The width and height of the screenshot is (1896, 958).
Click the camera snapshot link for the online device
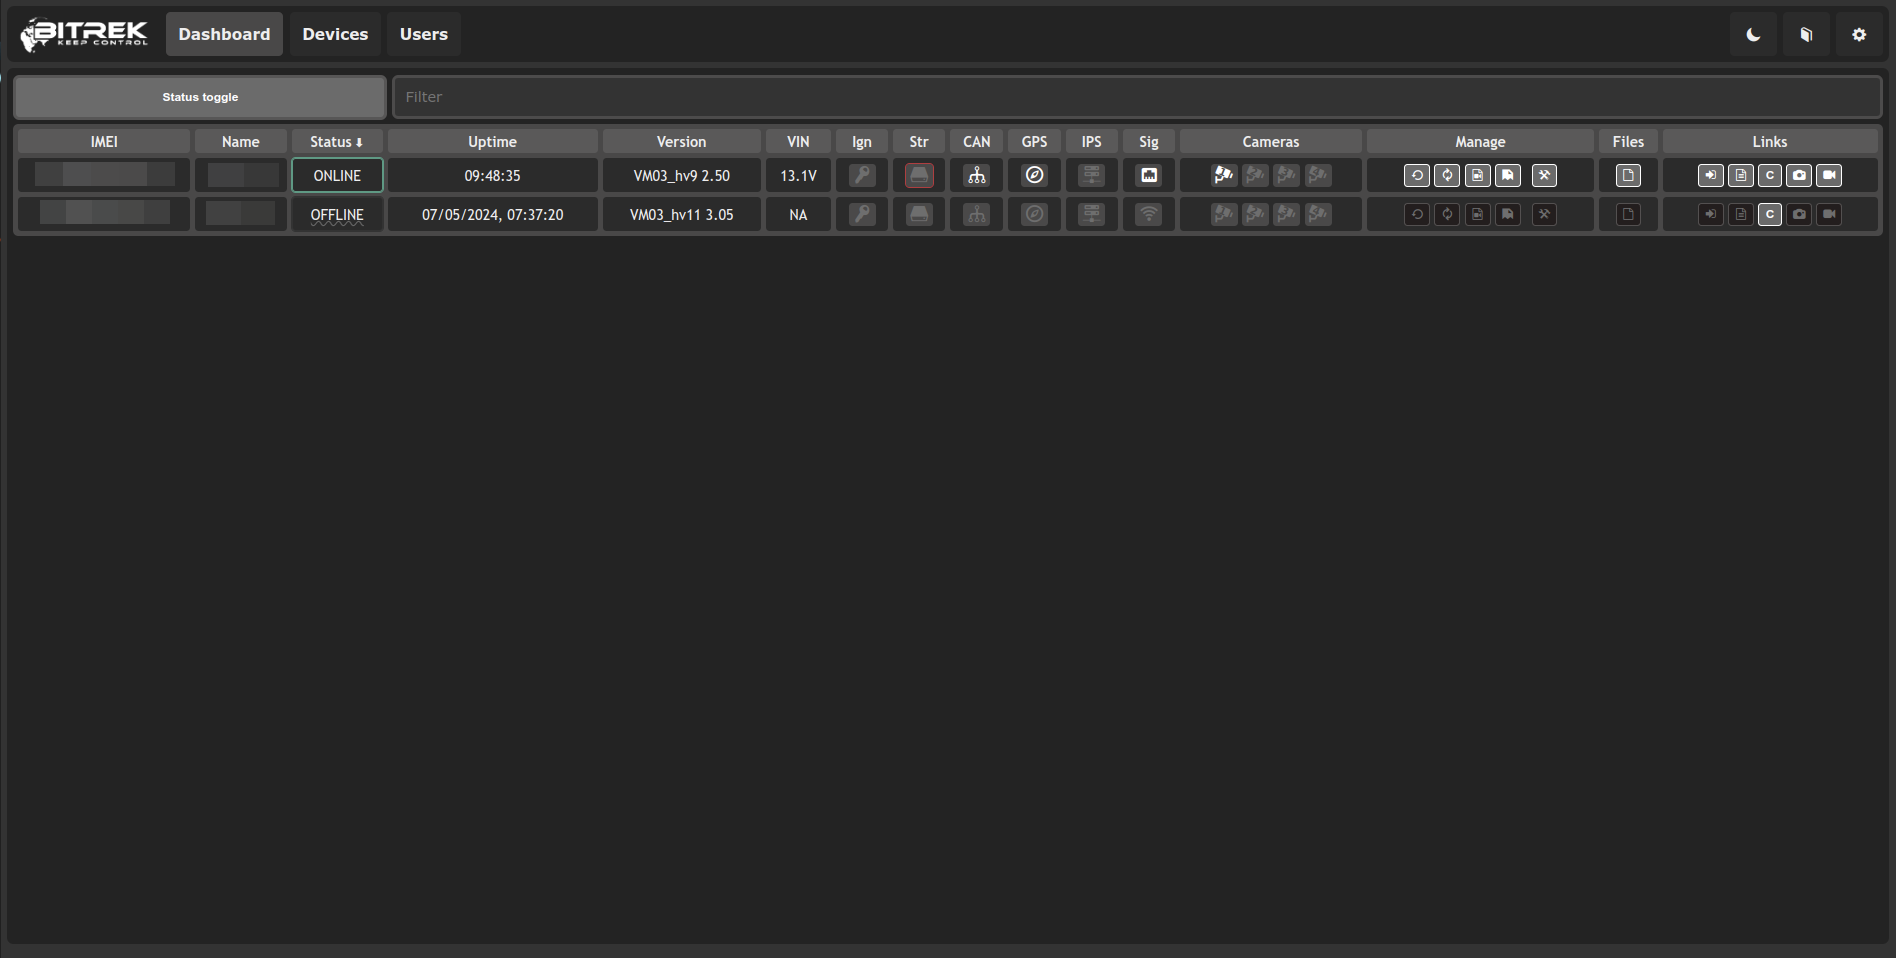click(1799, 176)
